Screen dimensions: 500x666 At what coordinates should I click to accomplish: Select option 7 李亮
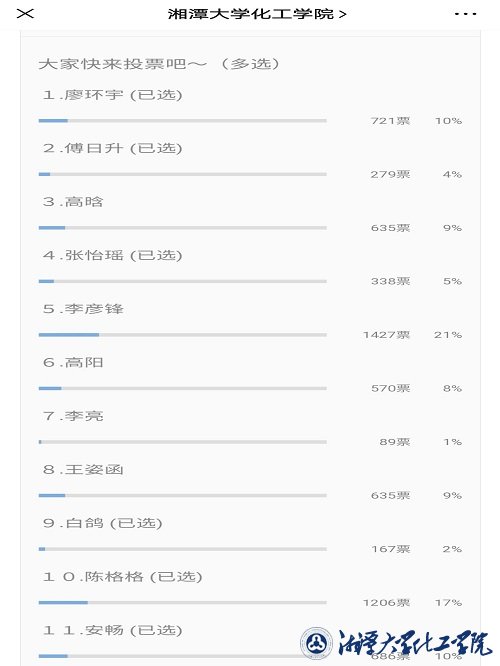pos(73,416)
